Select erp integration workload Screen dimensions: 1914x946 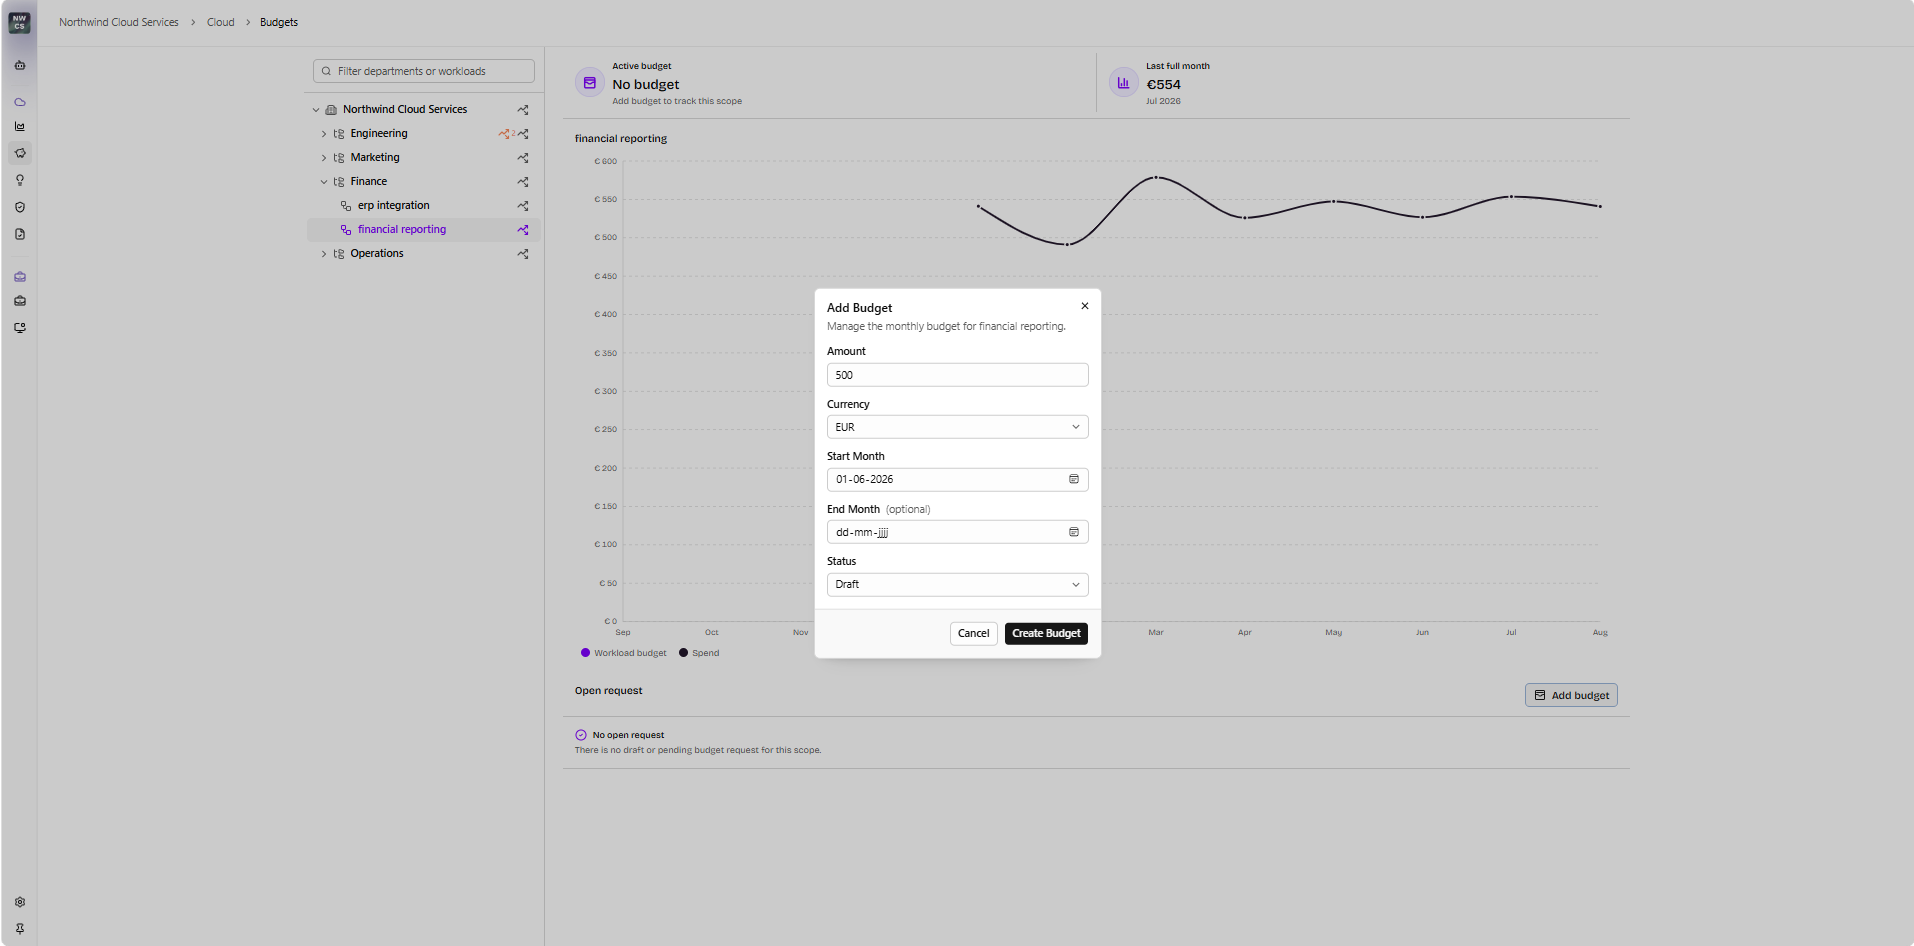[x=393, y=206]
